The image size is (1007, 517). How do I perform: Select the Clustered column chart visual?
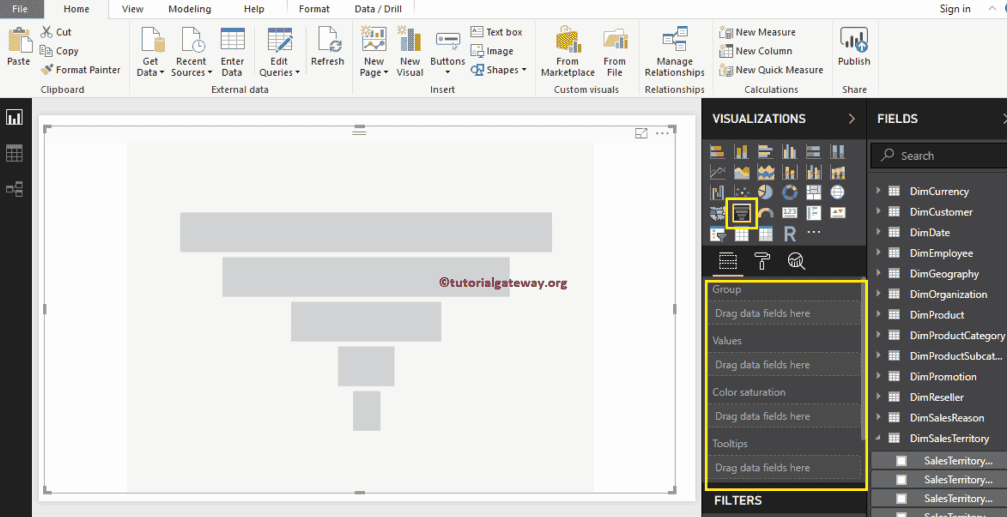click(x=789, y=152)
